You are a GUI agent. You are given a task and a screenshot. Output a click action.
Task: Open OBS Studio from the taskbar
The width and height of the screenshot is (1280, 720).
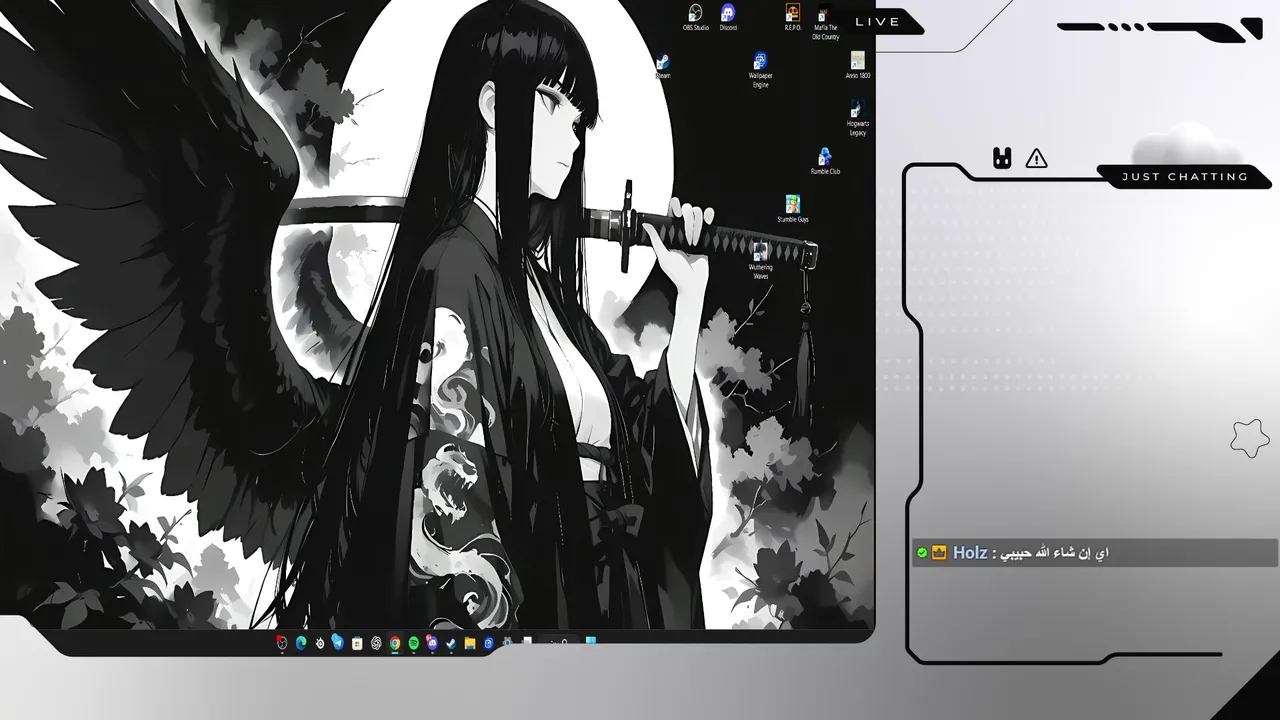282,643
